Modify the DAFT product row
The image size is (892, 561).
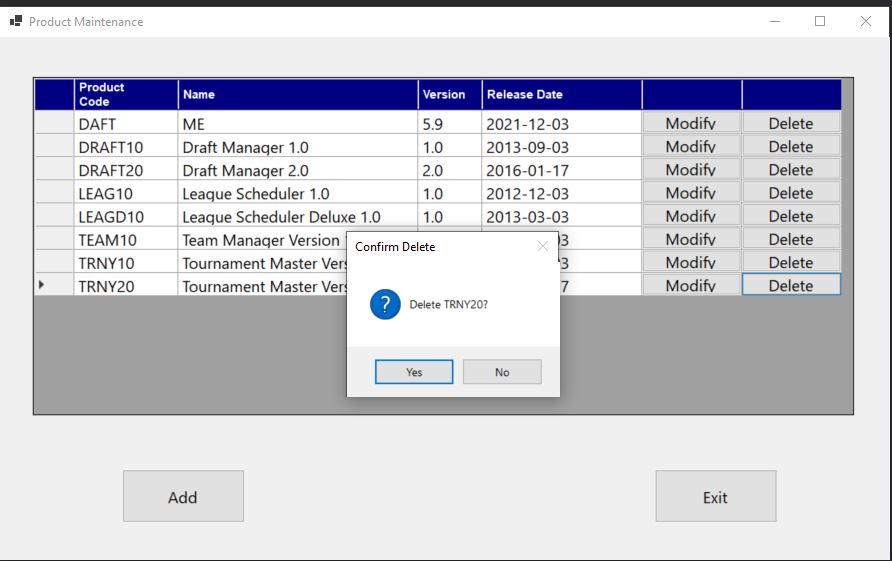691,123
